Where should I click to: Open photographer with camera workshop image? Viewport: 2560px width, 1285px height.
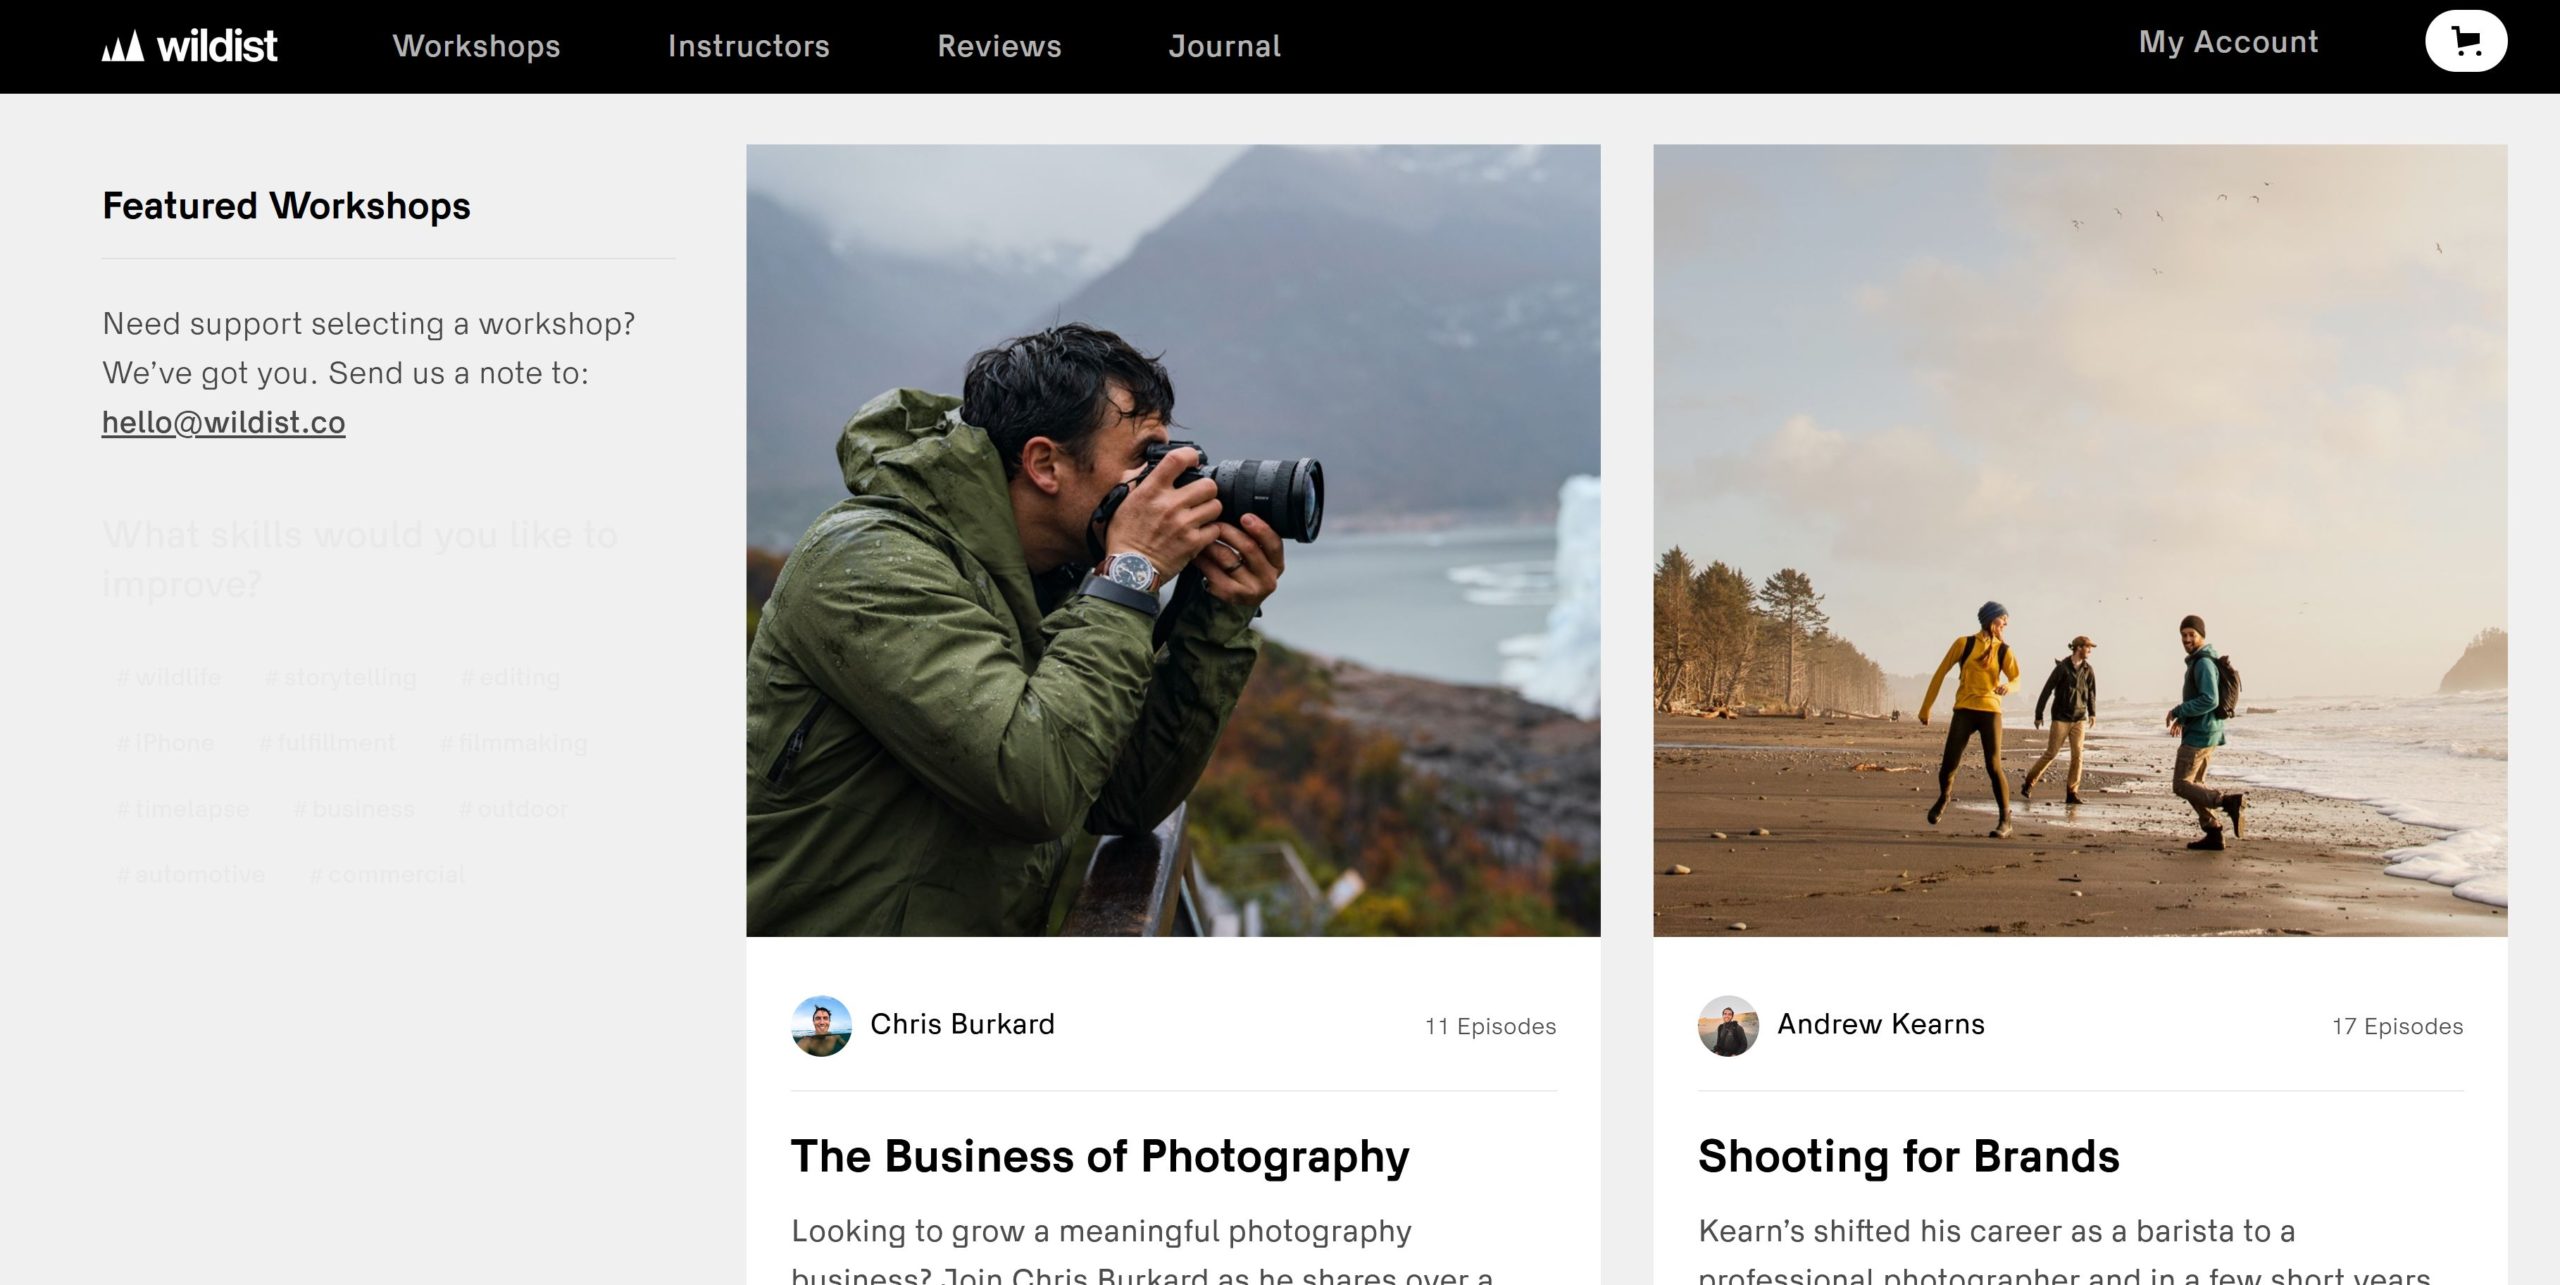tap(1173, 540)
